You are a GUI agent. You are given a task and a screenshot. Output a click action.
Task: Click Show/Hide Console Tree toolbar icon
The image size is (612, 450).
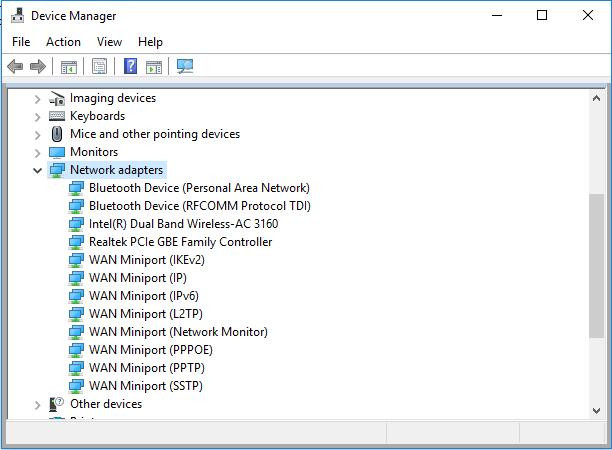pos(69,67)
